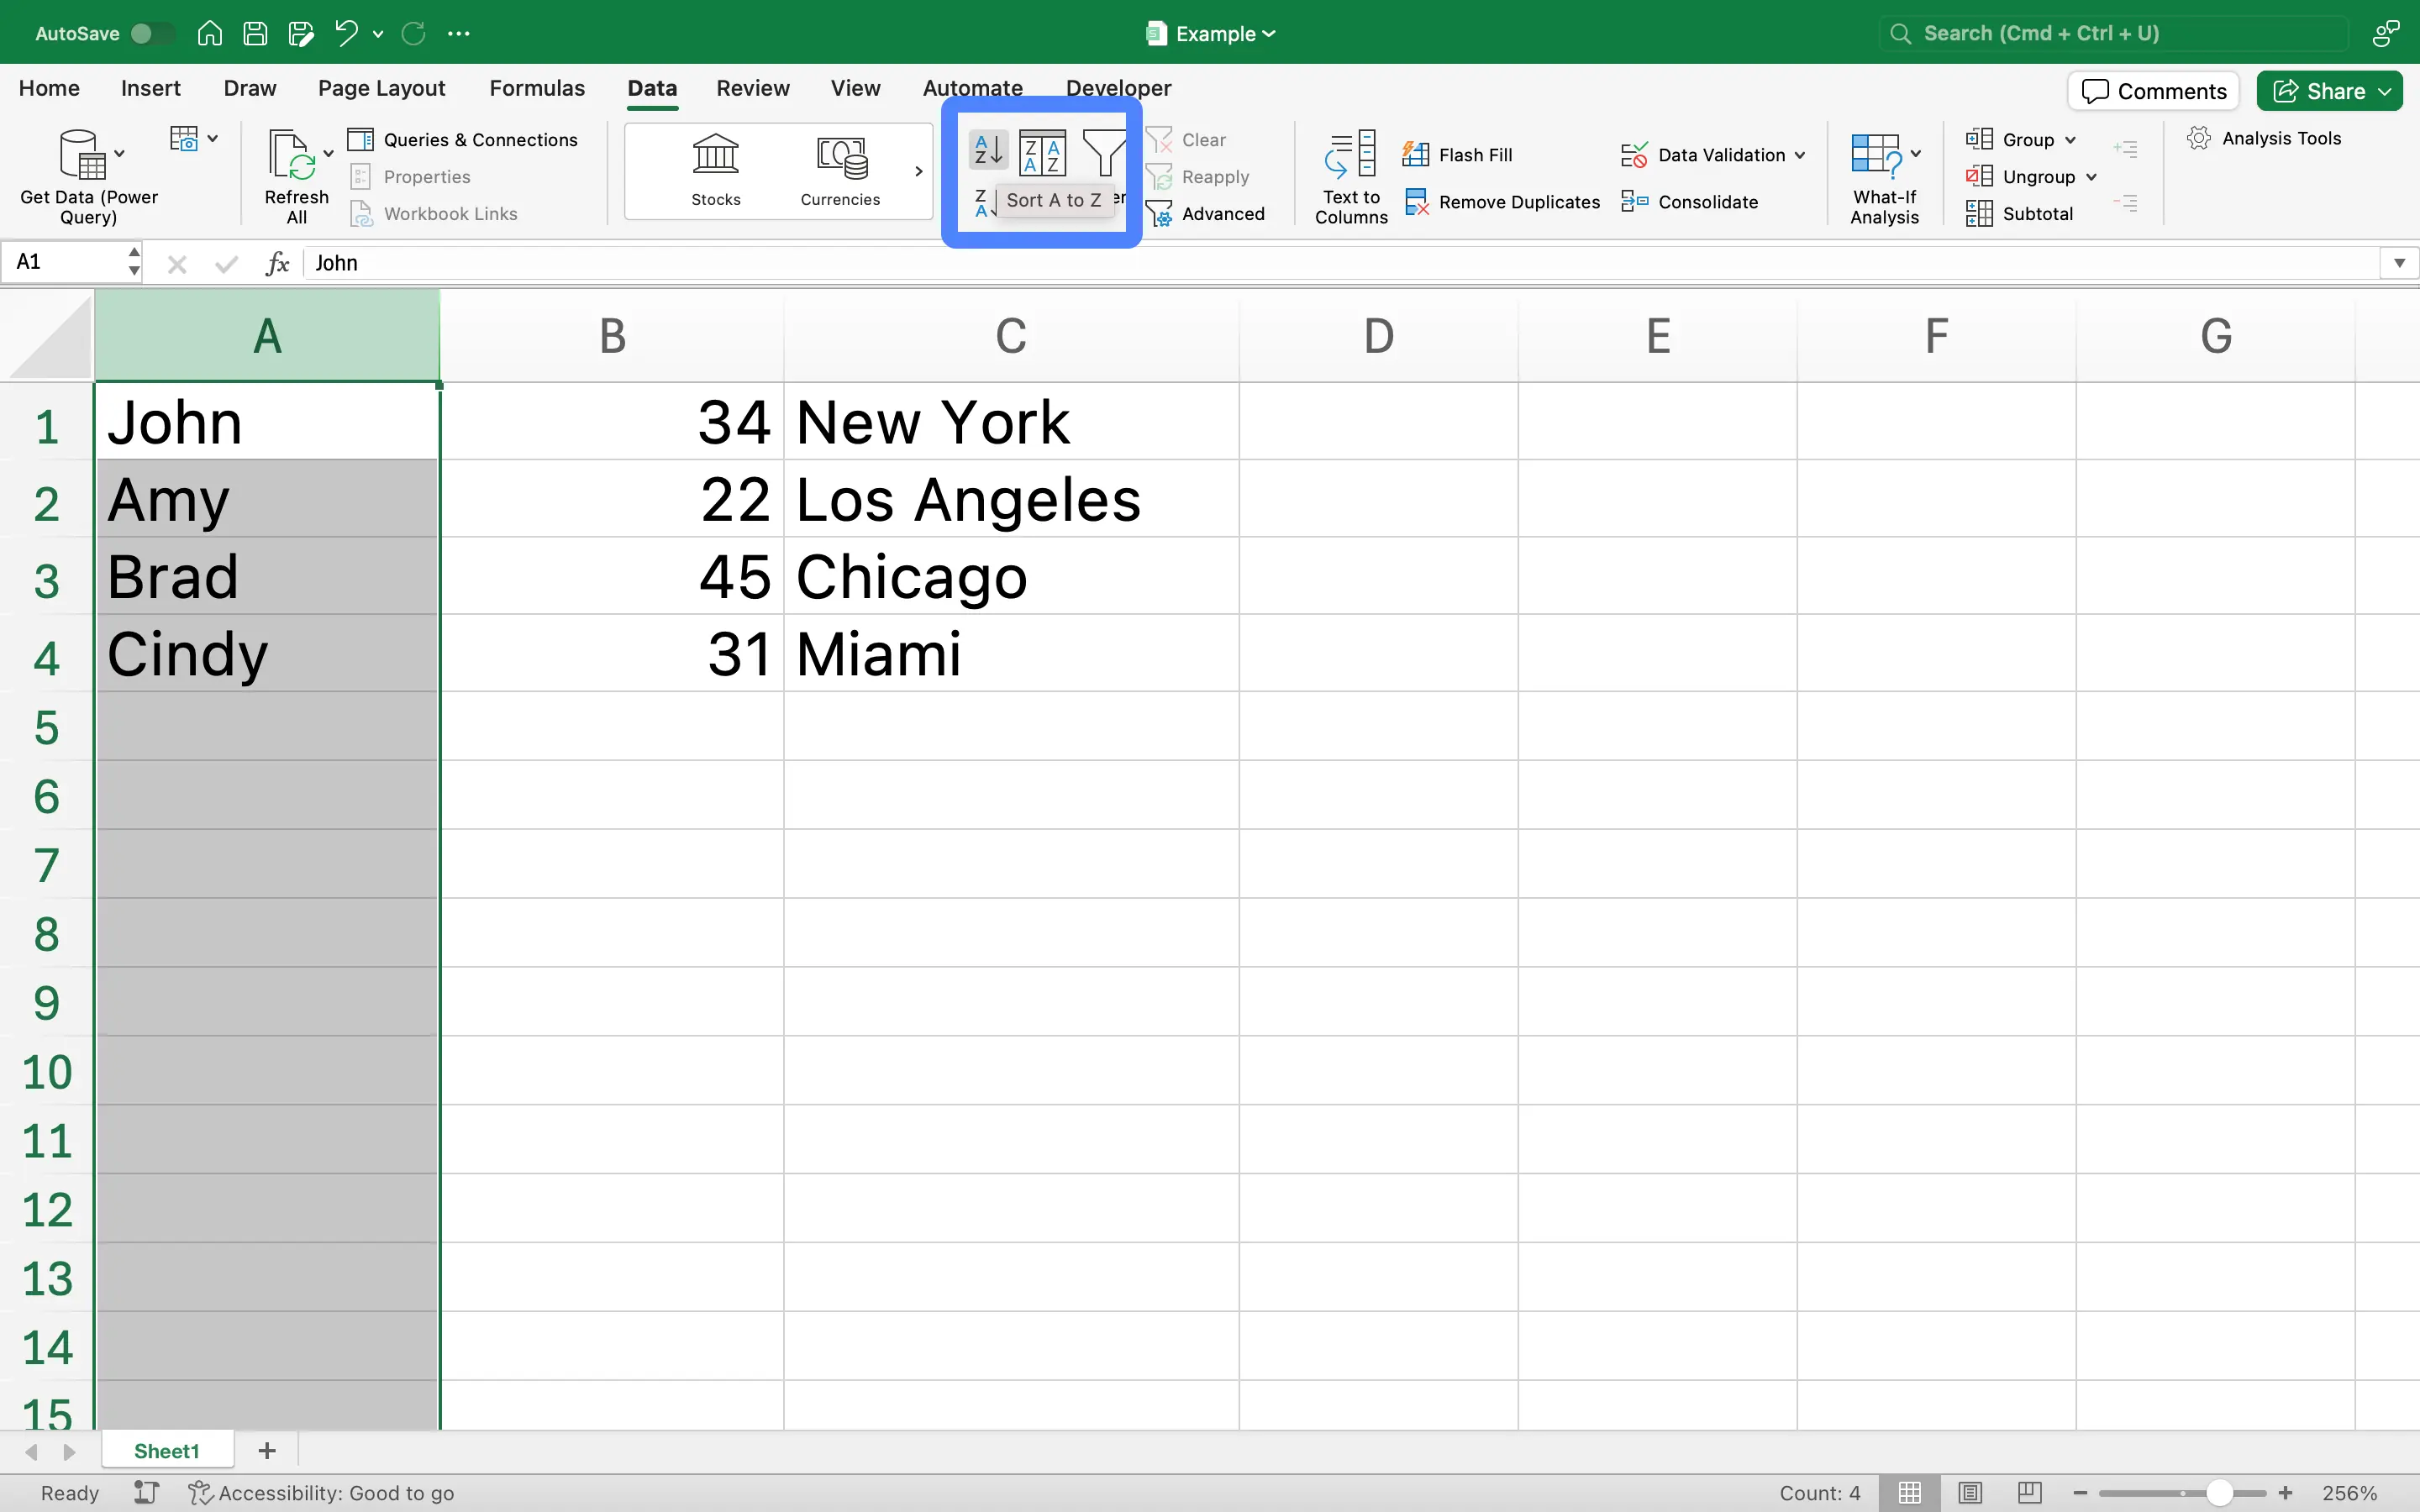Click the zoom in plus button
The width and height of the screenshot is (2420, 1512).
(2285, 1492)
